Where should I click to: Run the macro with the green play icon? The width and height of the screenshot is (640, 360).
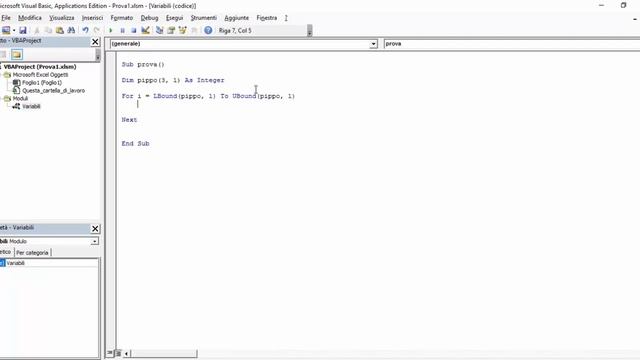click(110, 31)
